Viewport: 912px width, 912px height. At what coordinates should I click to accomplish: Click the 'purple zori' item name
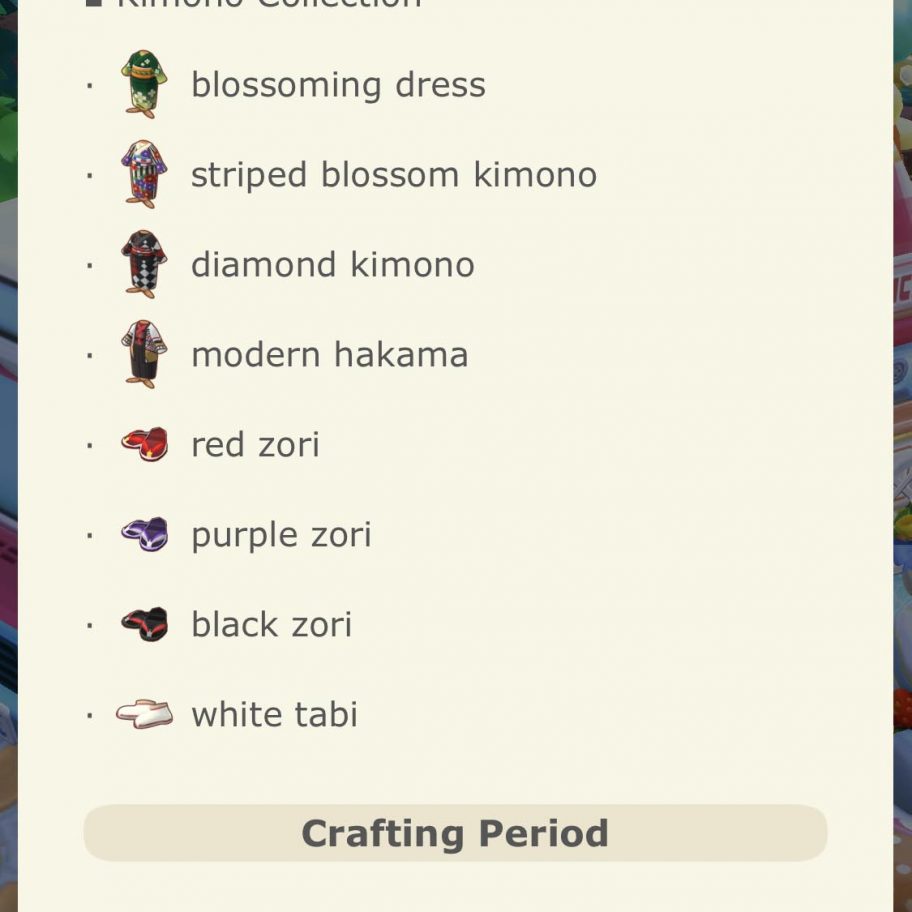[281, 536]
